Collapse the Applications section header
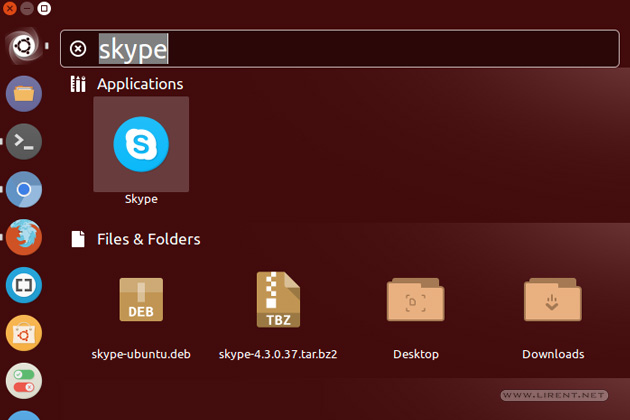This screenshot has height=420, width=630. point(140,84)
